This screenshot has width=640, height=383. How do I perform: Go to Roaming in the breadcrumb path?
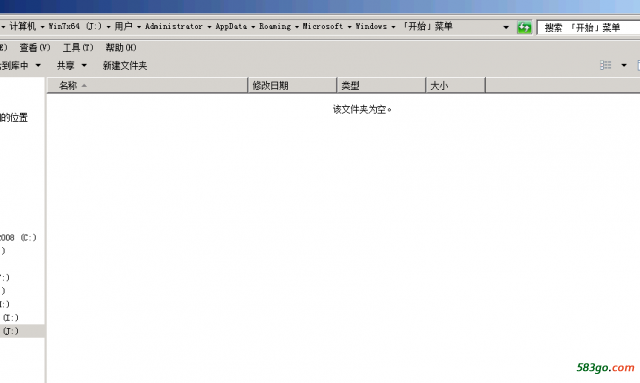coord(275,27)
